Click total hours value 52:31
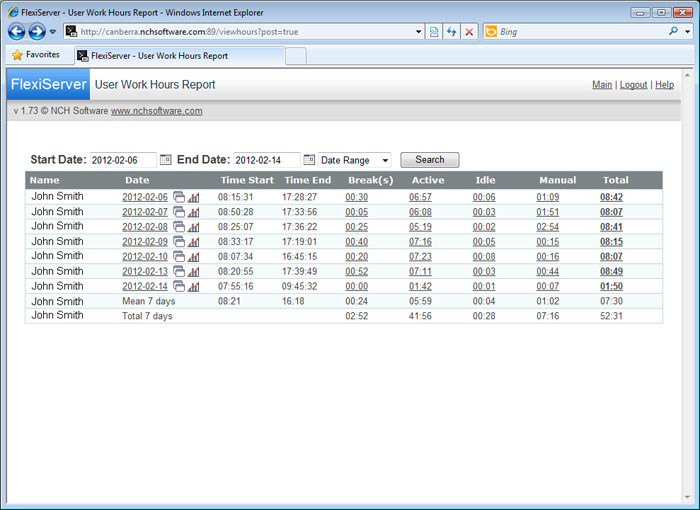This screenshot has height=510, width=700. [x=611, y=316]
